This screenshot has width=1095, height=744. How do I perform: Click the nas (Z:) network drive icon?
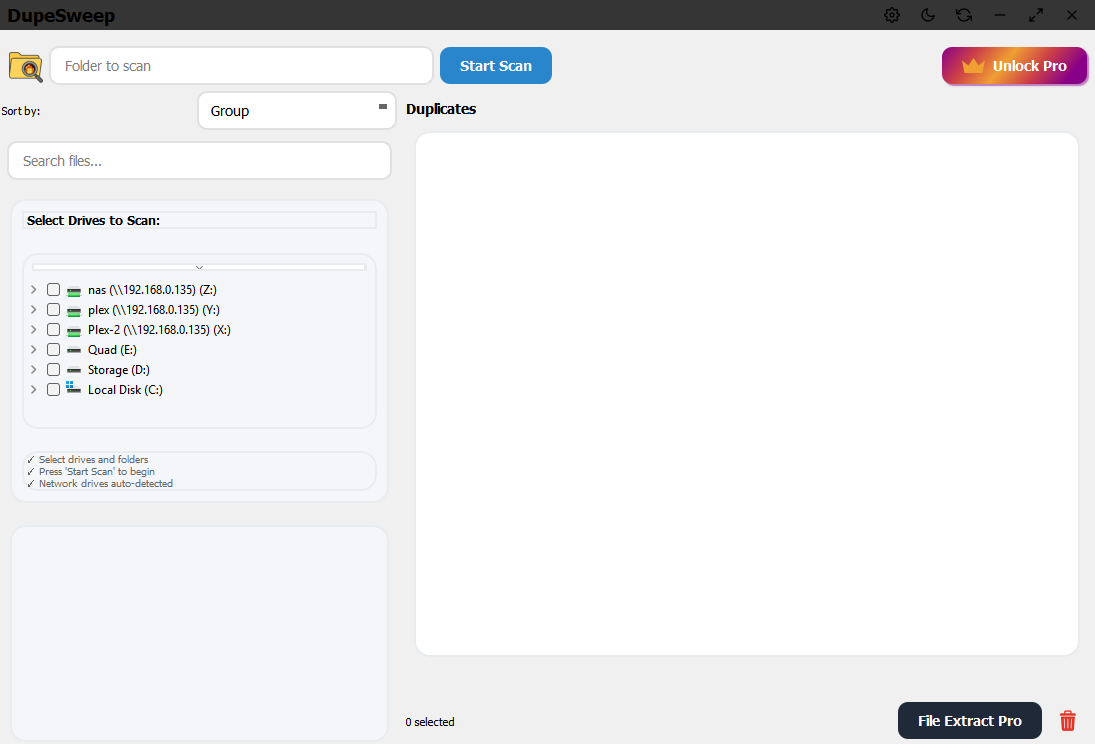(x=74, y=291)
